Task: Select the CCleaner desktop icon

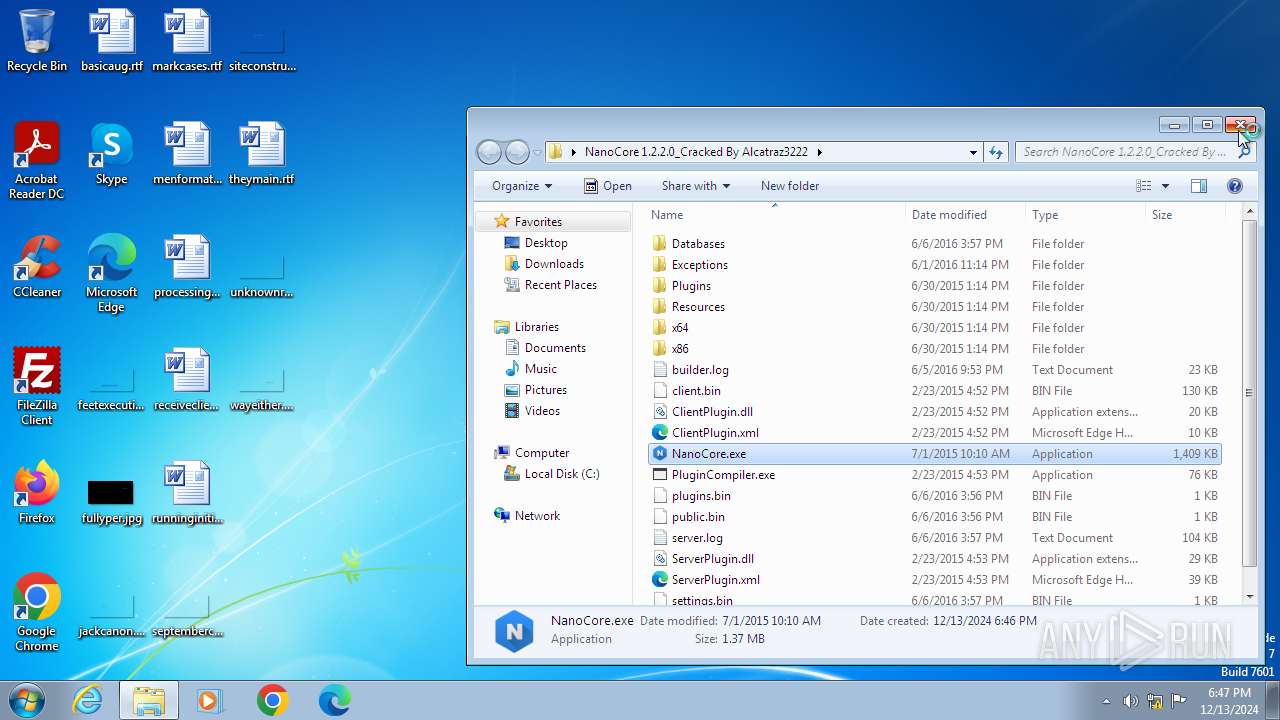Action: point(37,267)
